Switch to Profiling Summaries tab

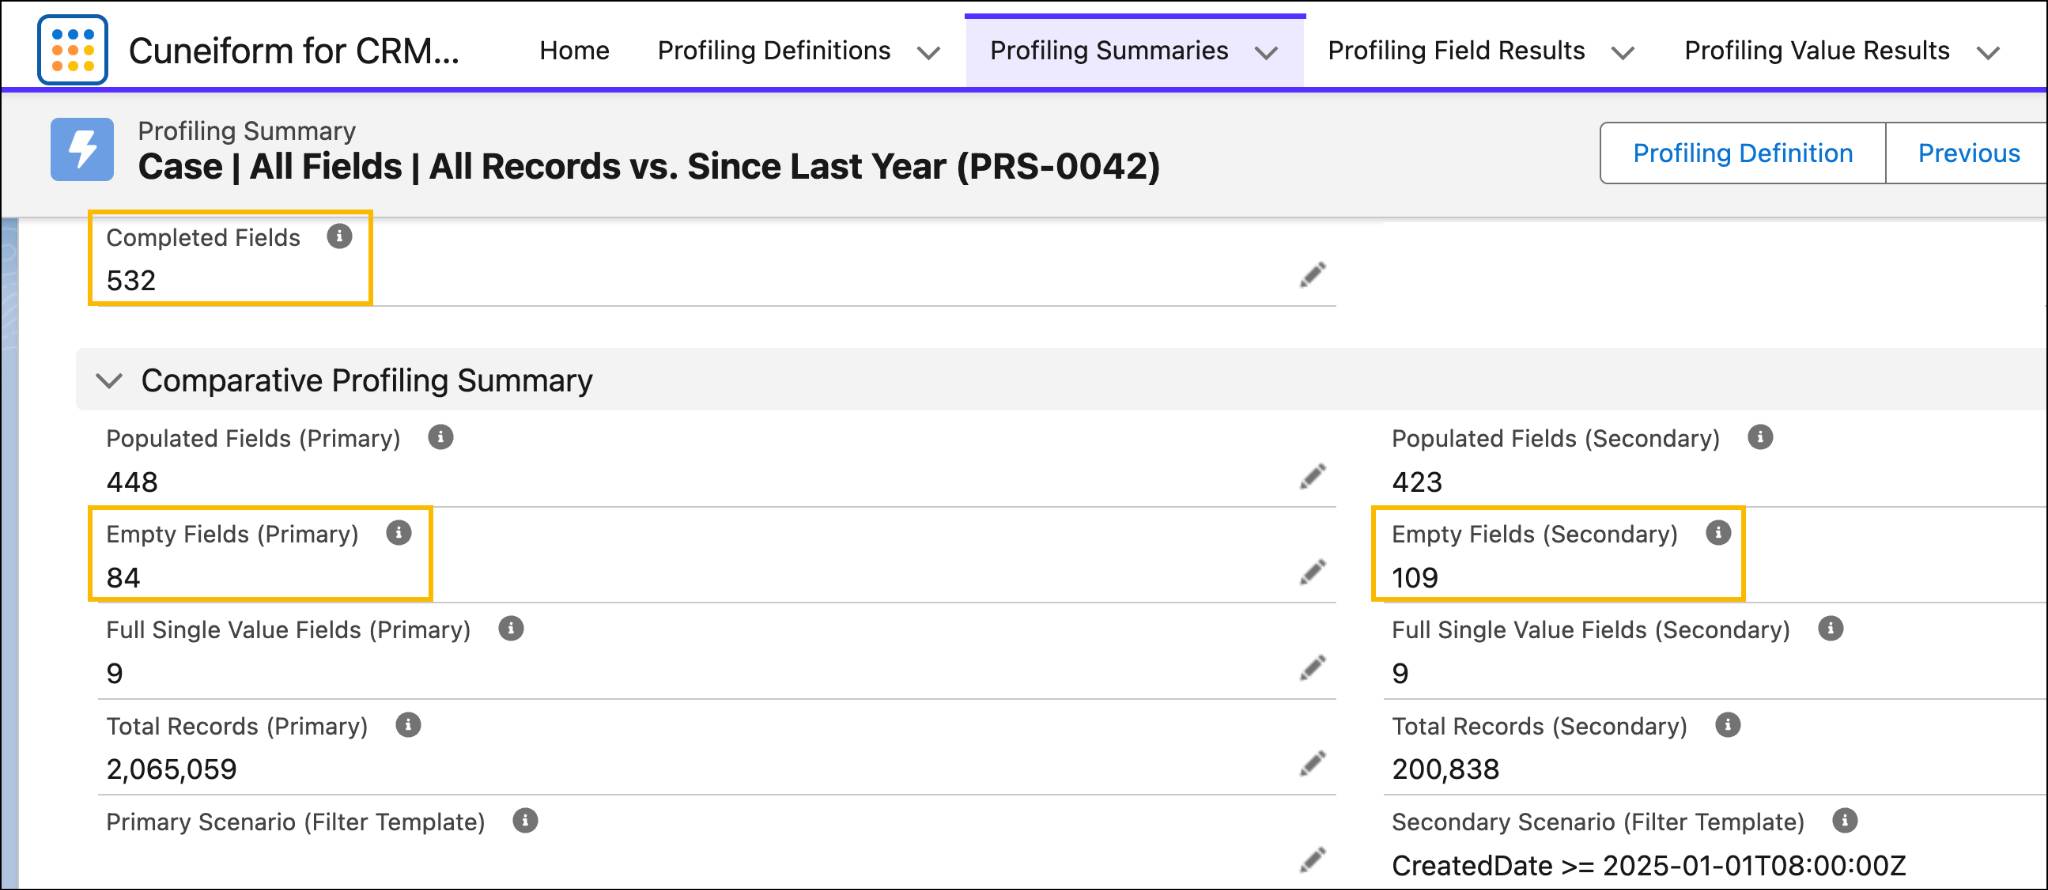[1109, 50]
